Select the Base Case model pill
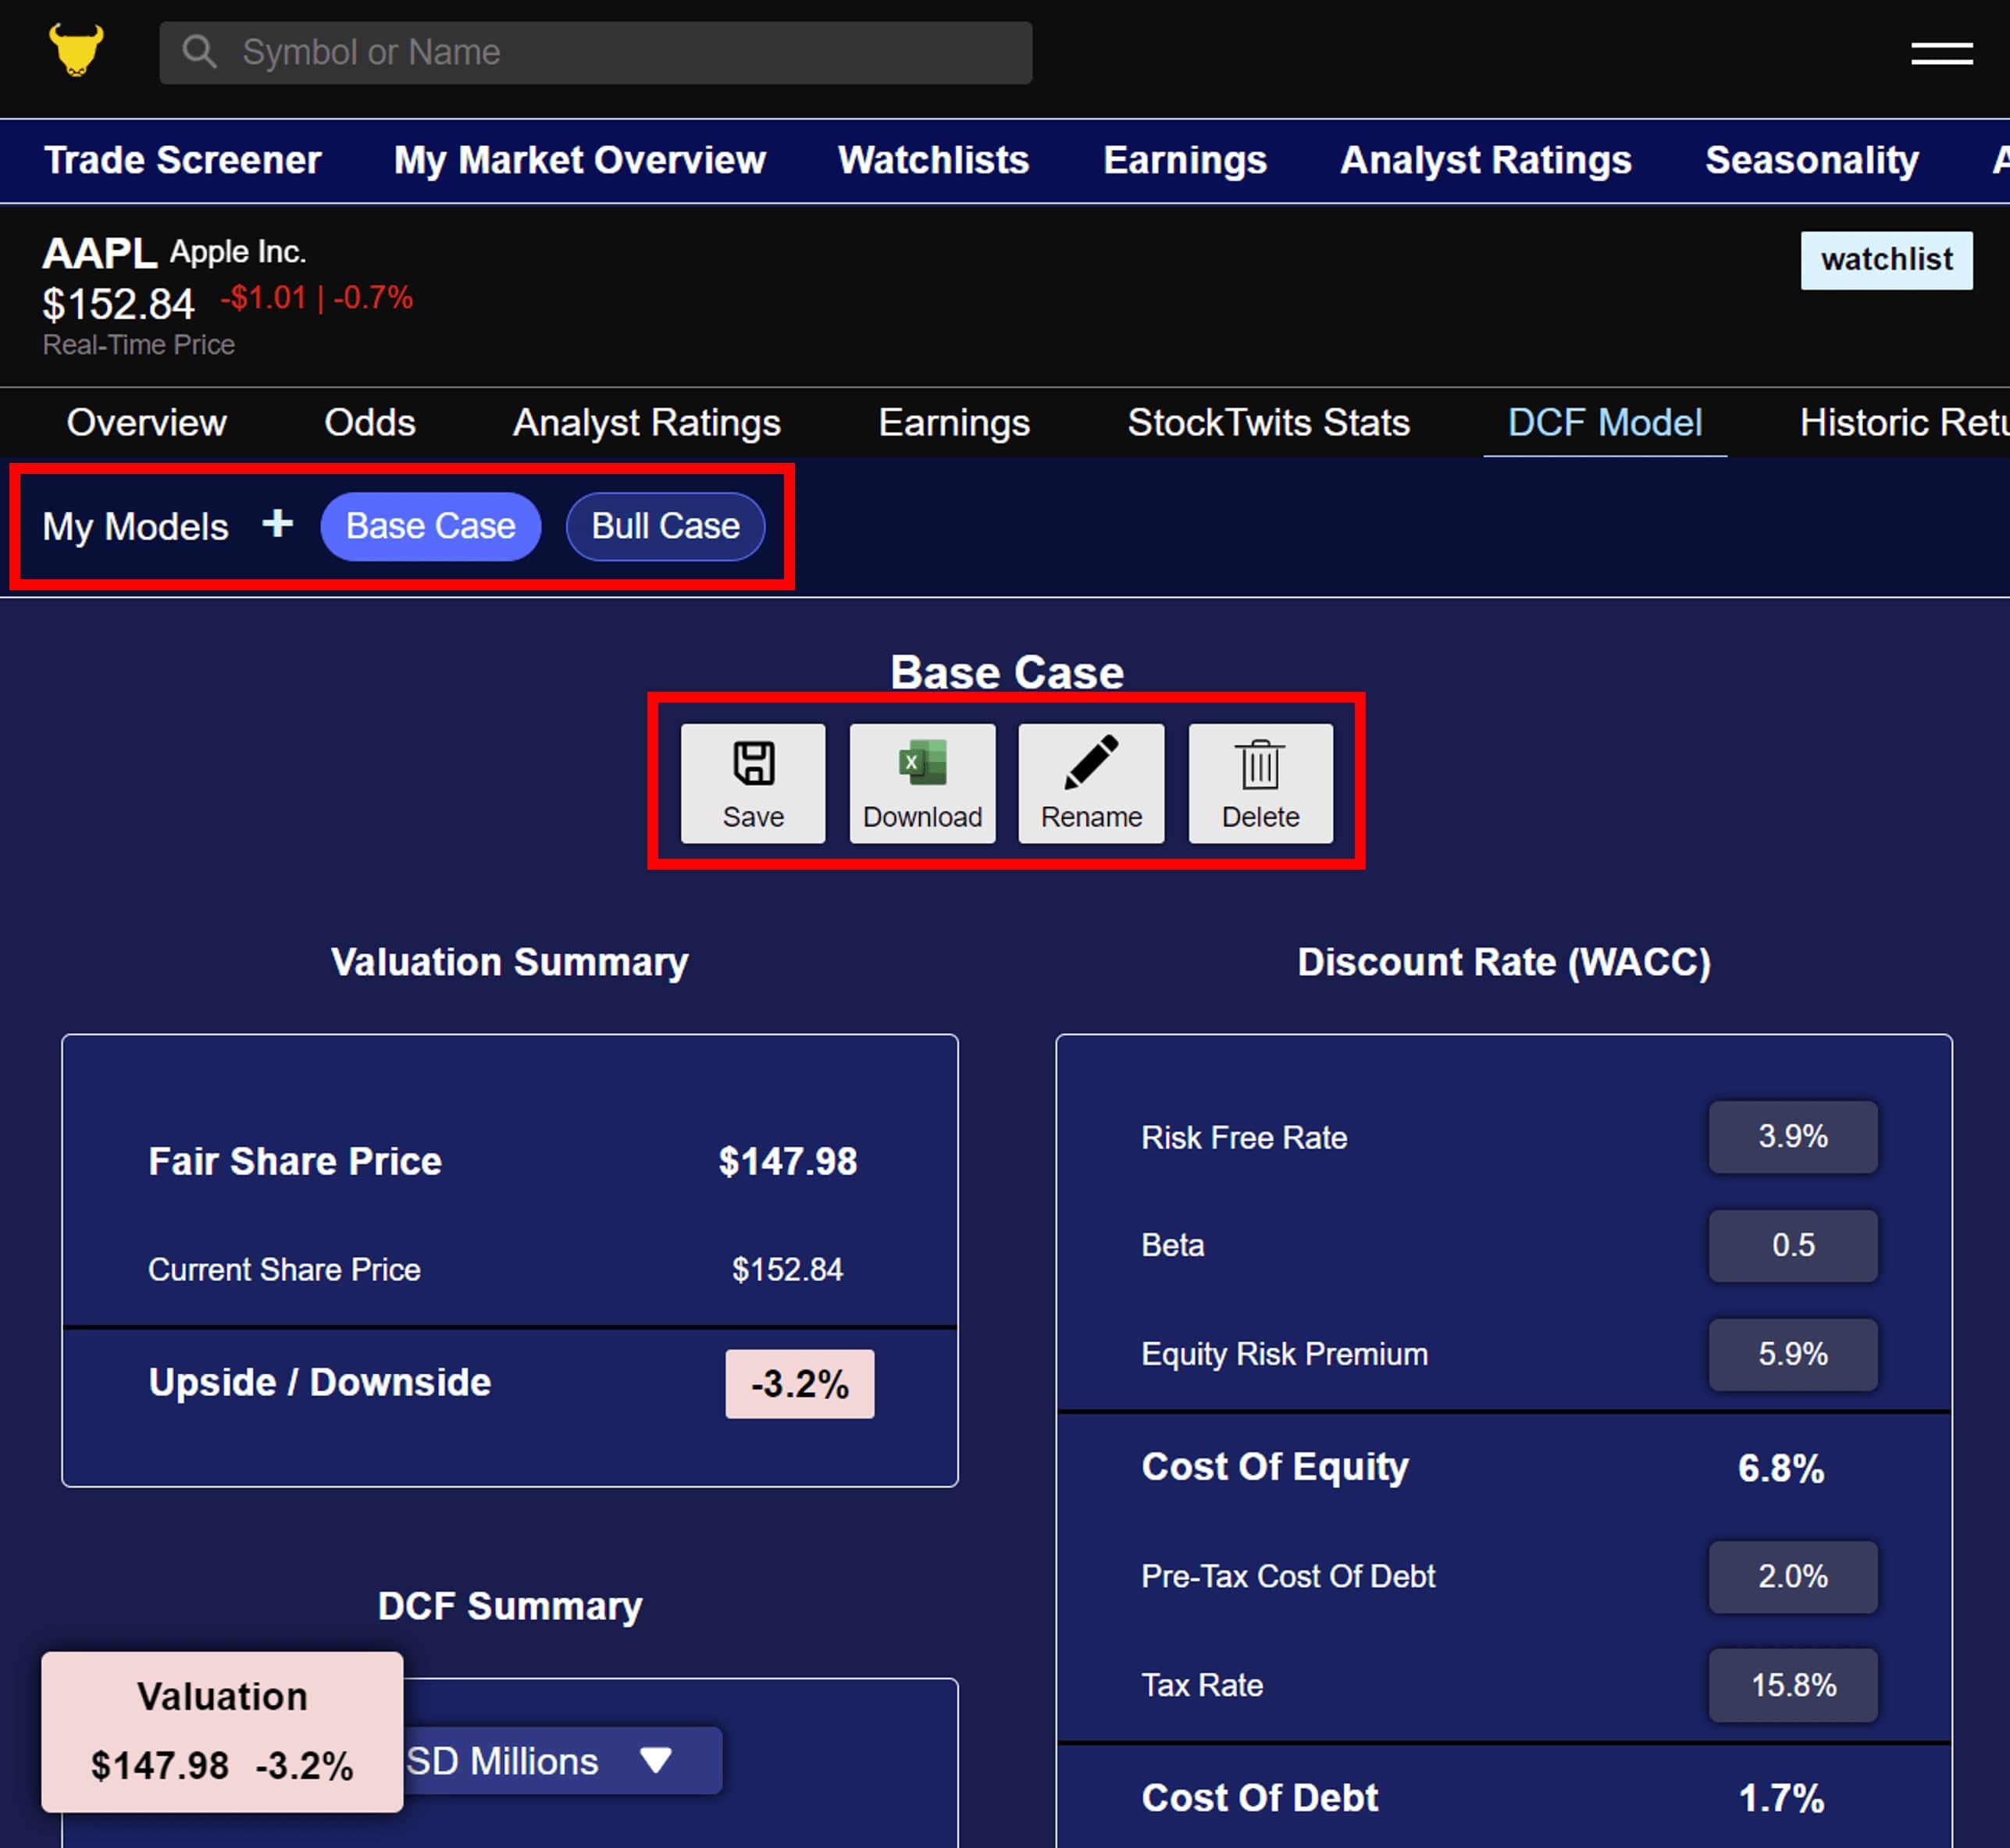 coord(431,526)
